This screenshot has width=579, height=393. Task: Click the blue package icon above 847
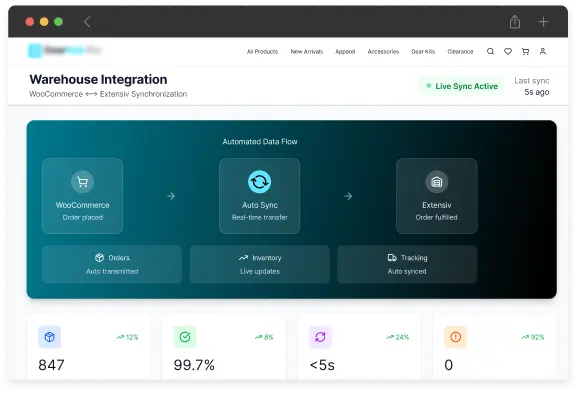tap(49, 337)
